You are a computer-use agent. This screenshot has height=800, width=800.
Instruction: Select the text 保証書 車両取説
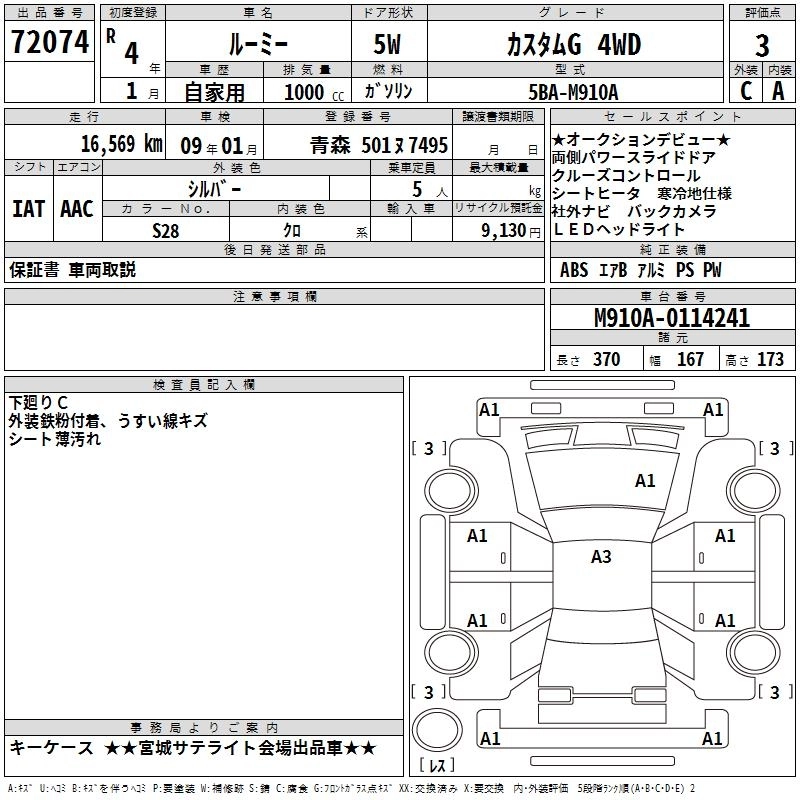click(72, 269)
